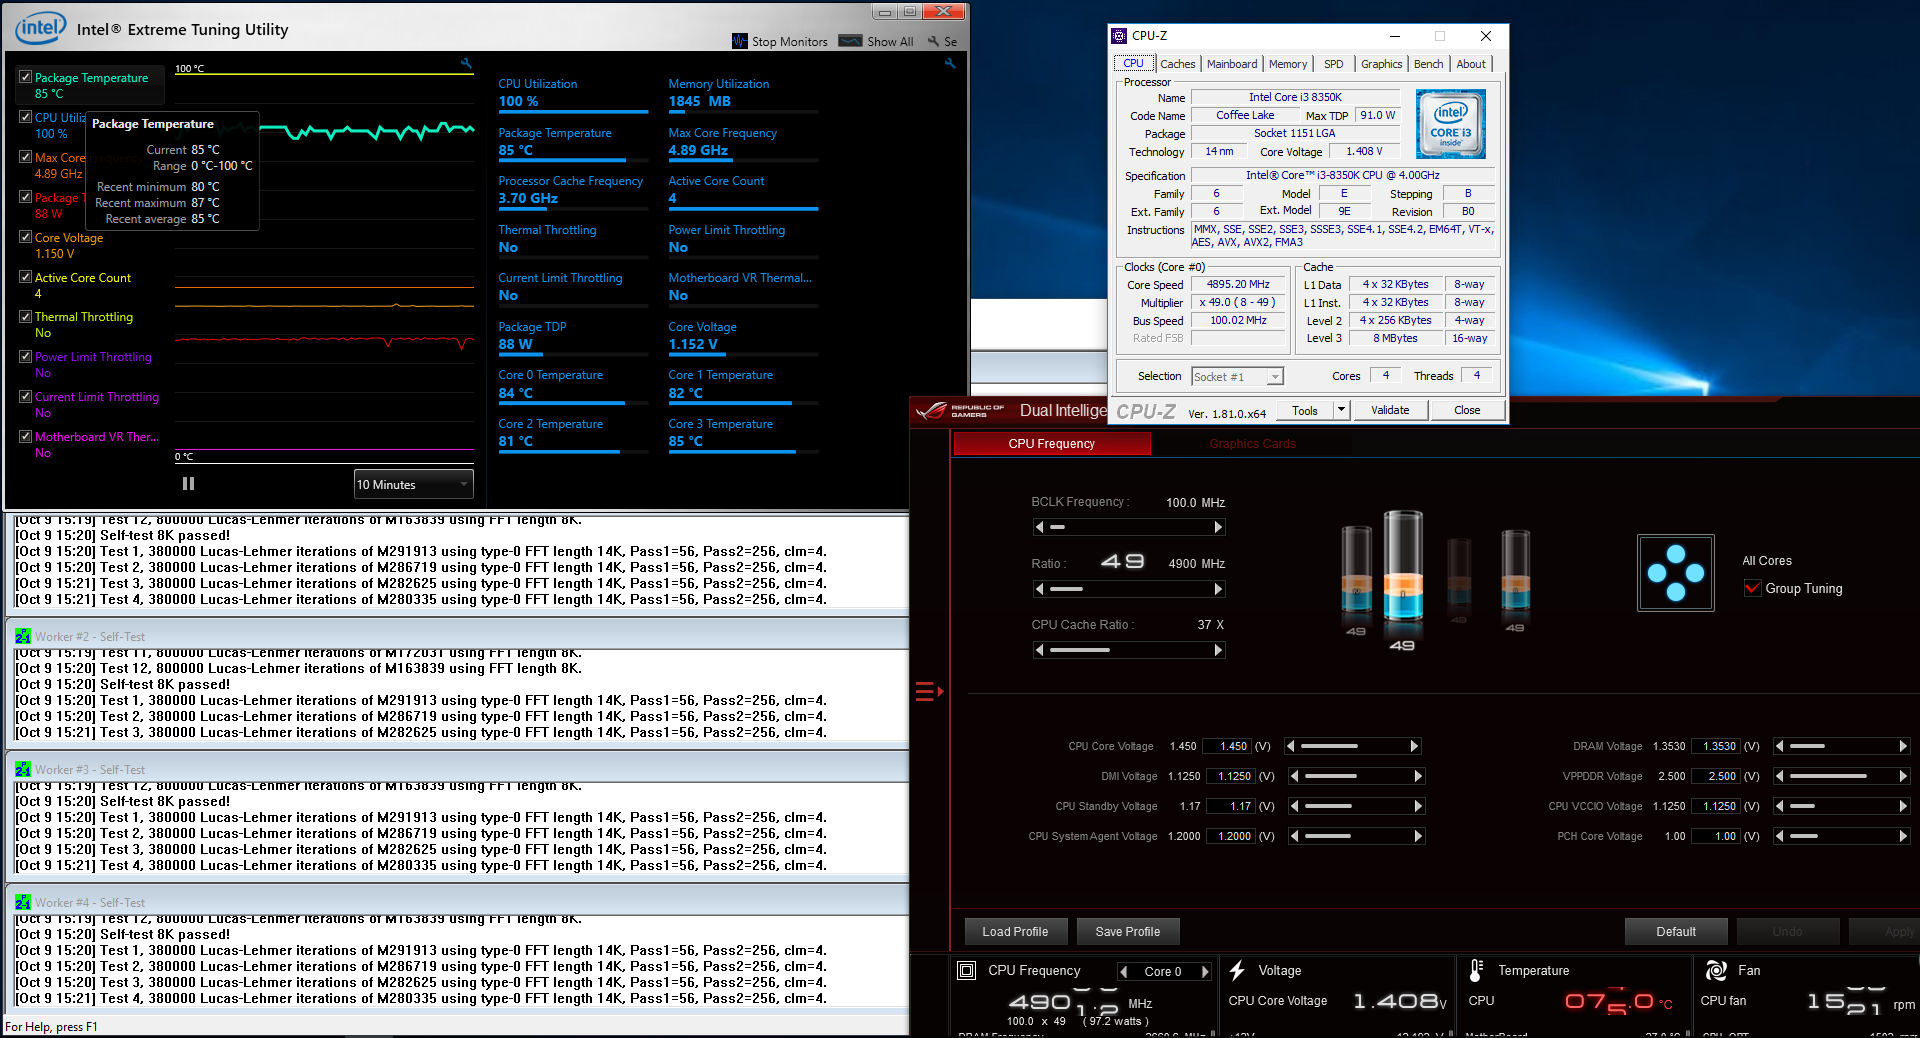Toggle Power Limit Throttling checkbox
The image size is (1920, 1038).
coord(26,356)
